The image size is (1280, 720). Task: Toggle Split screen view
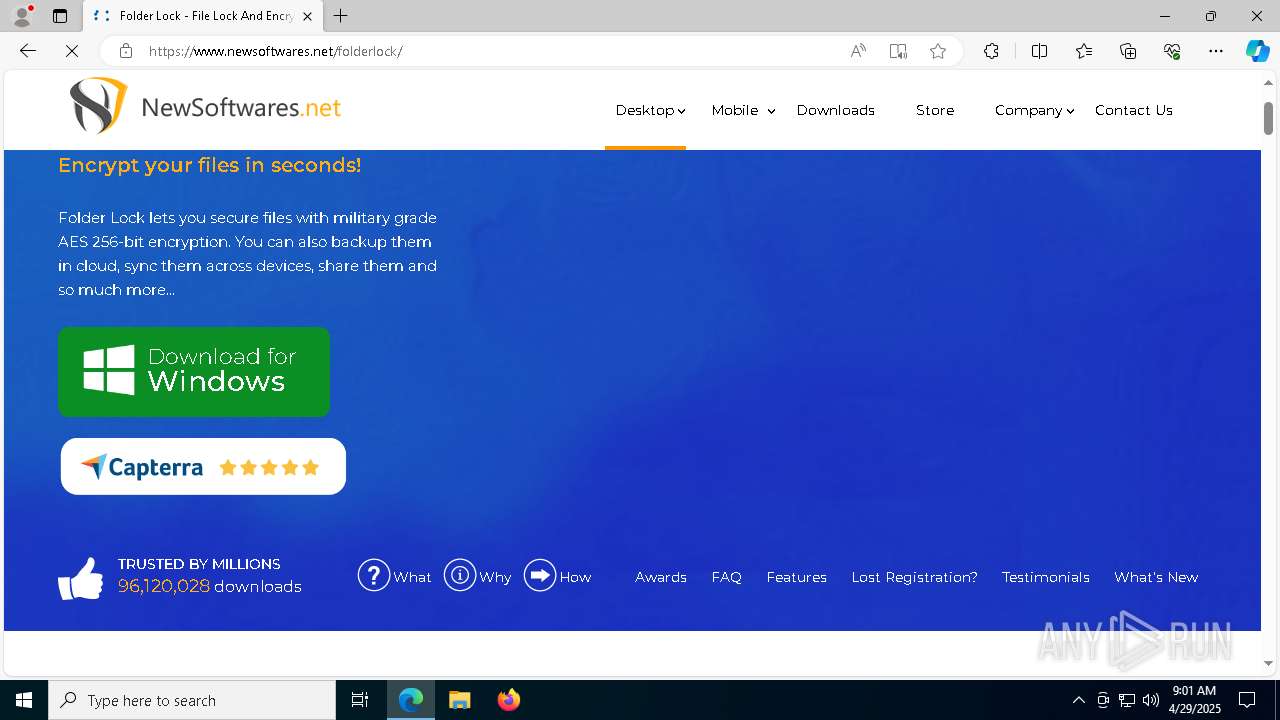pos(1039,51)
